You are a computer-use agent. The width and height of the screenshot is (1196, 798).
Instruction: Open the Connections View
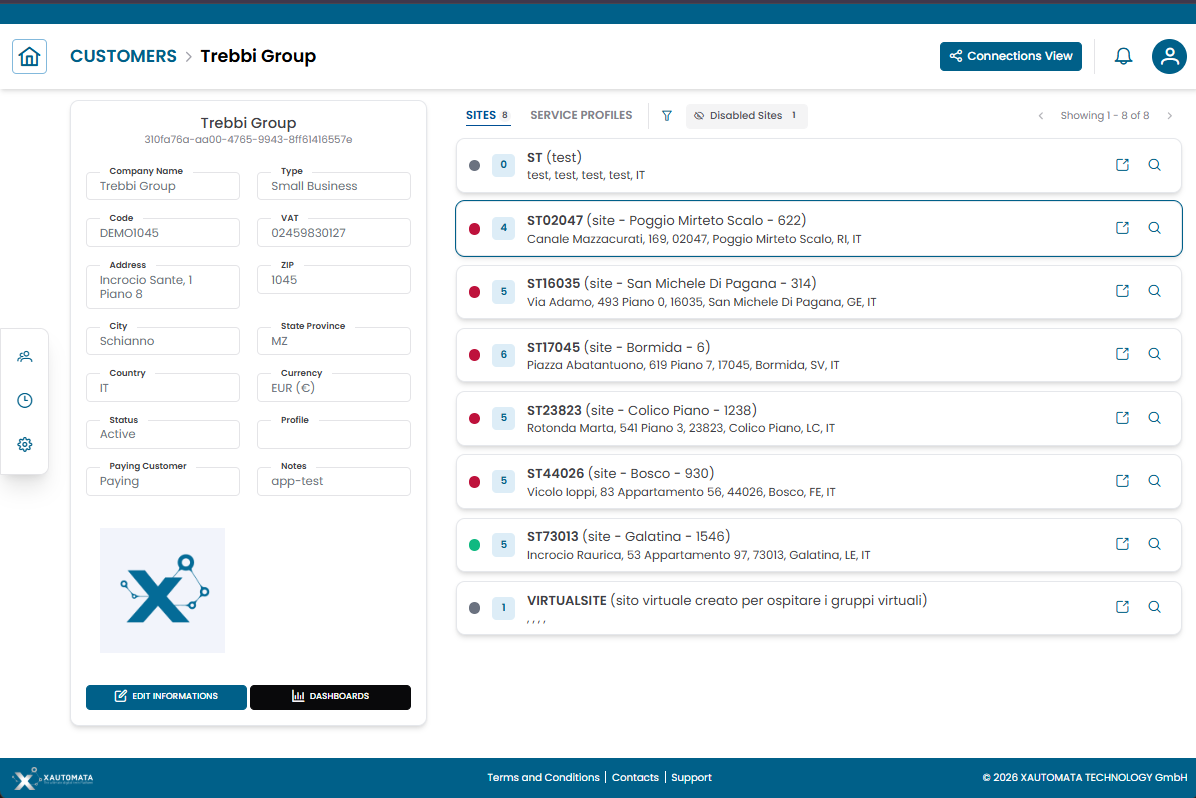[x=1010, y=56]
